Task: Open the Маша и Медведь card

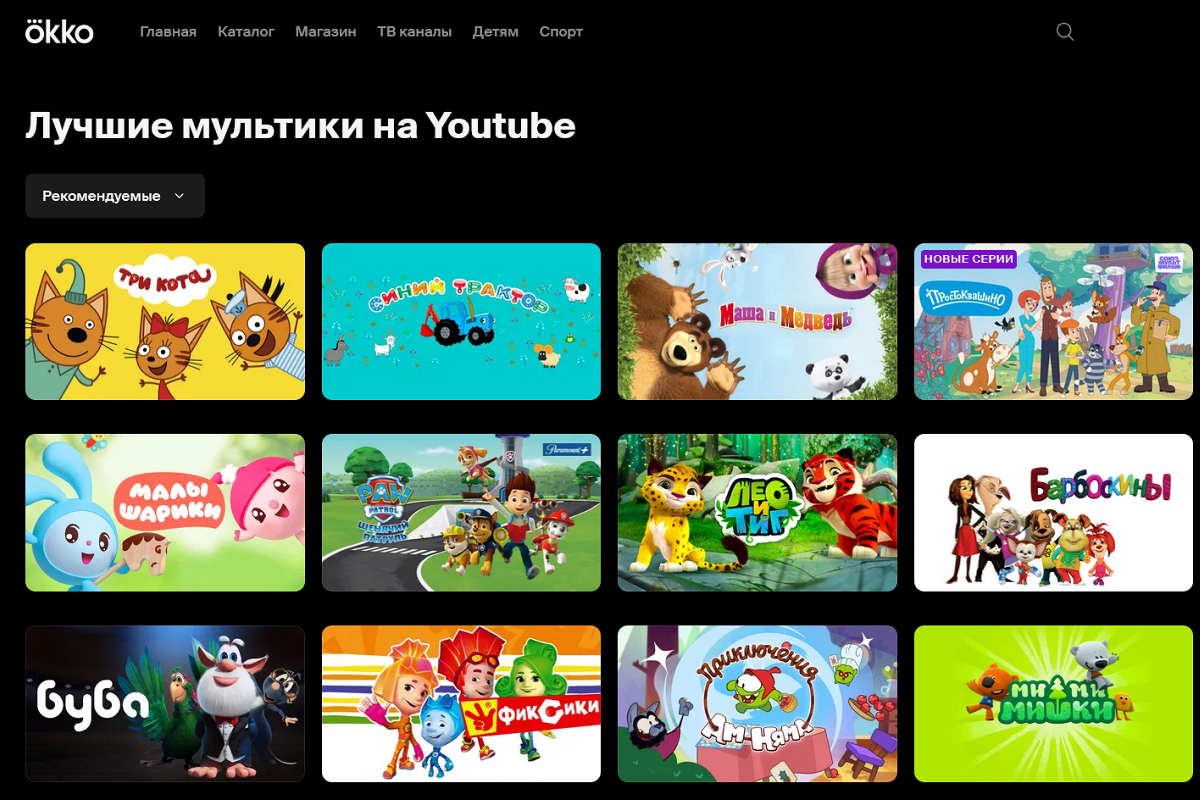Action: click(758, 321)
